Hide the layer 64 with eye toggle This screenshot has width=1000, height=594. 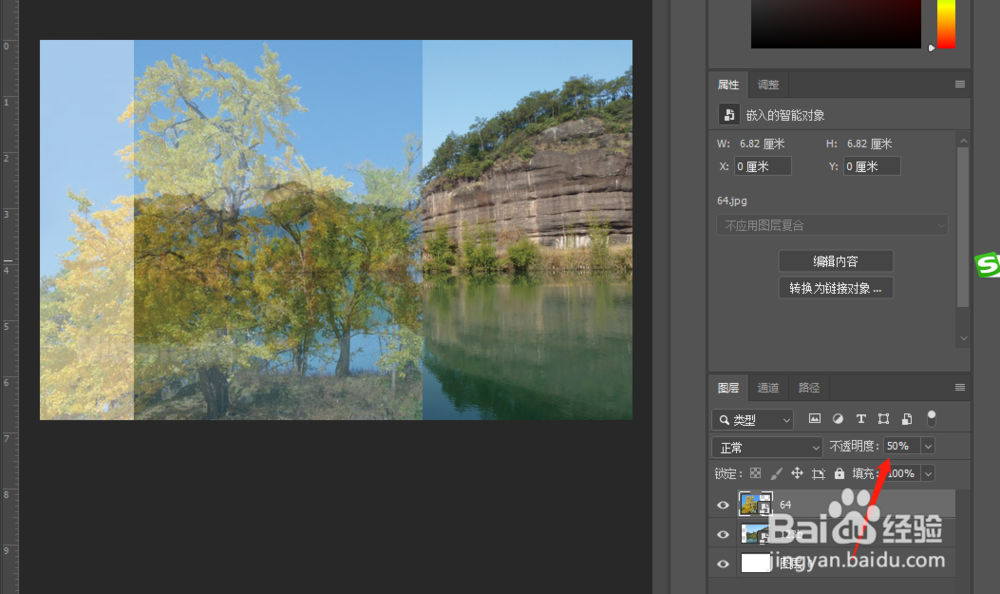[x=722, y=505]
